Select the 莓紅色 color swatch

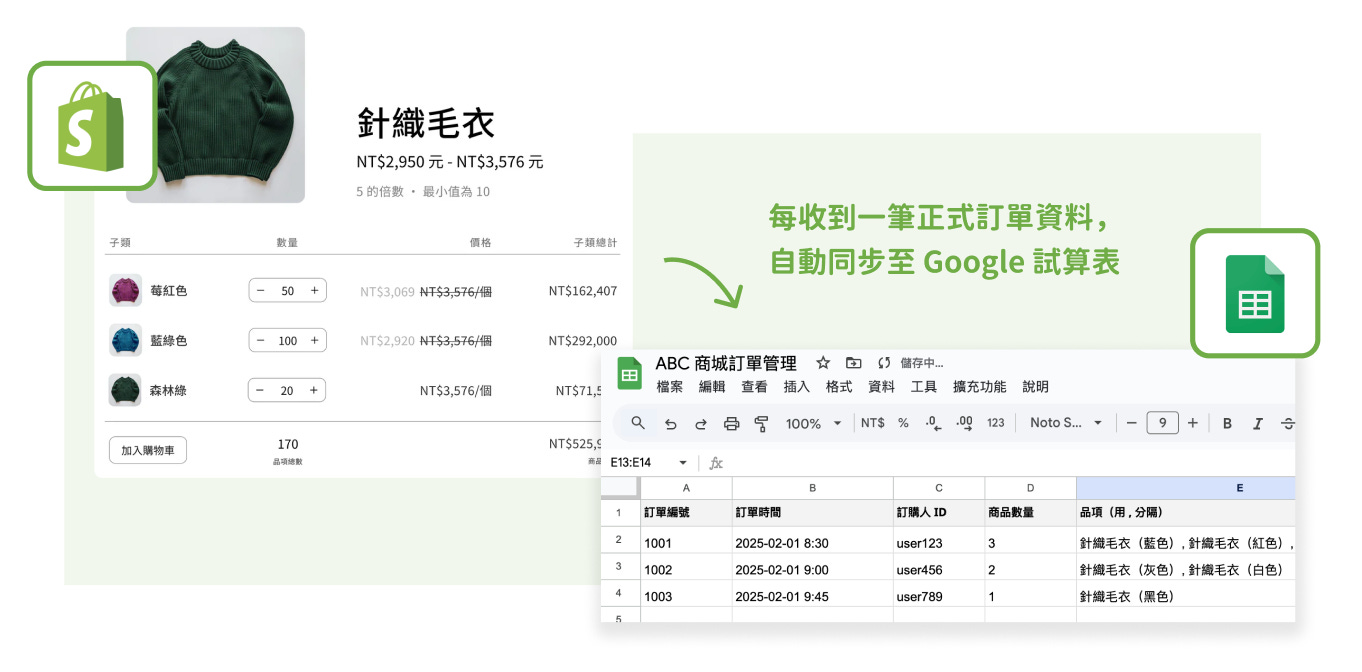pyautogui.click(x=124, y=290)
